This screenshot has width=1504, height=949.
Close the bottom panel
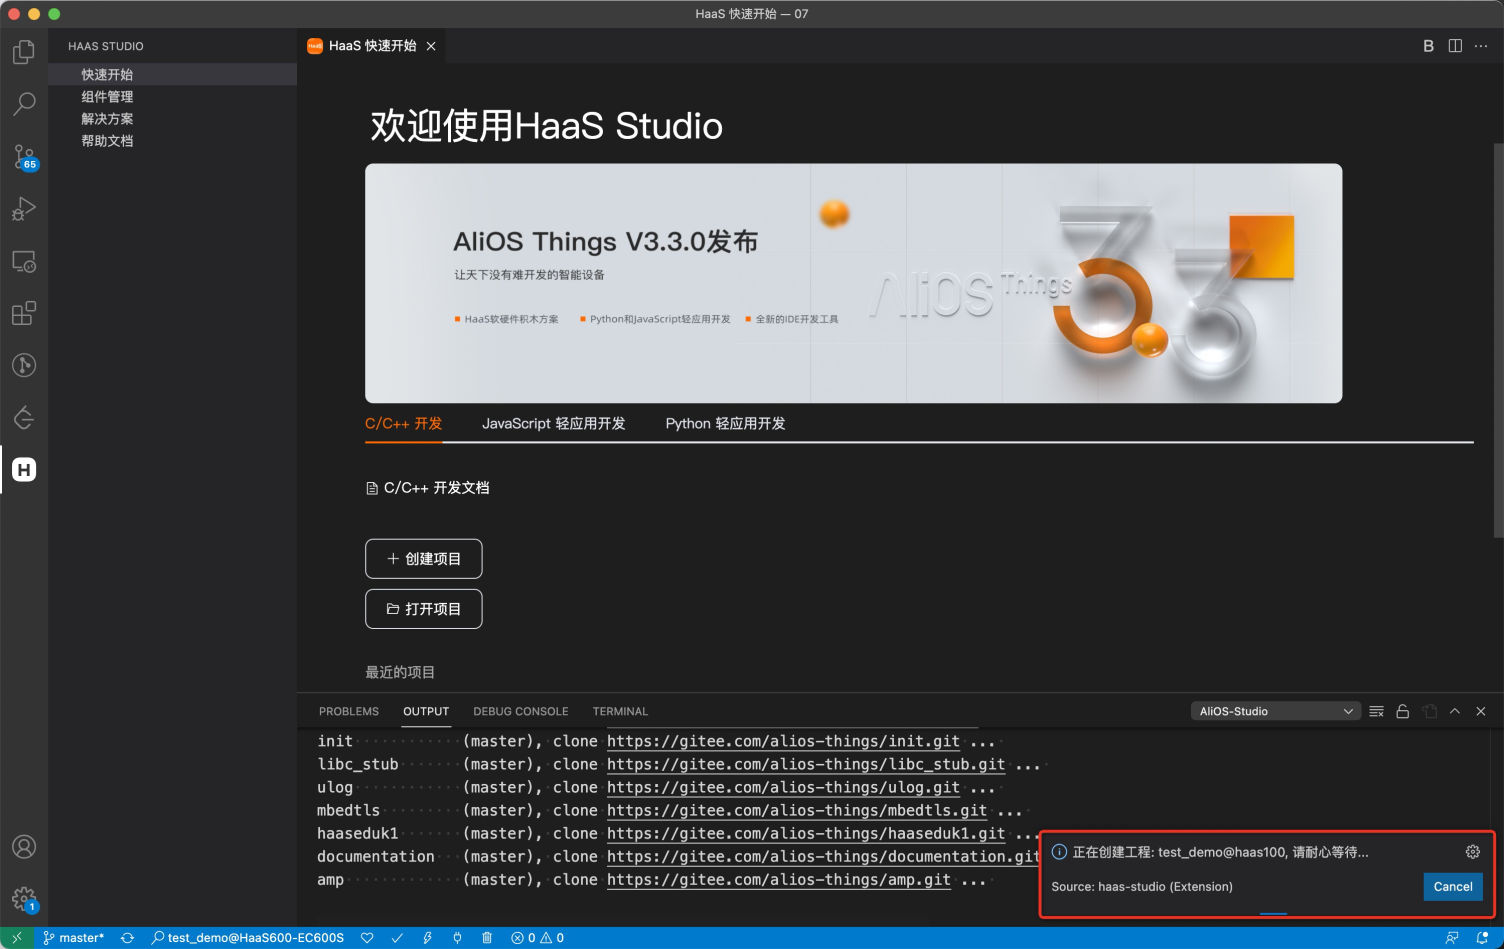click(1481, 711)
